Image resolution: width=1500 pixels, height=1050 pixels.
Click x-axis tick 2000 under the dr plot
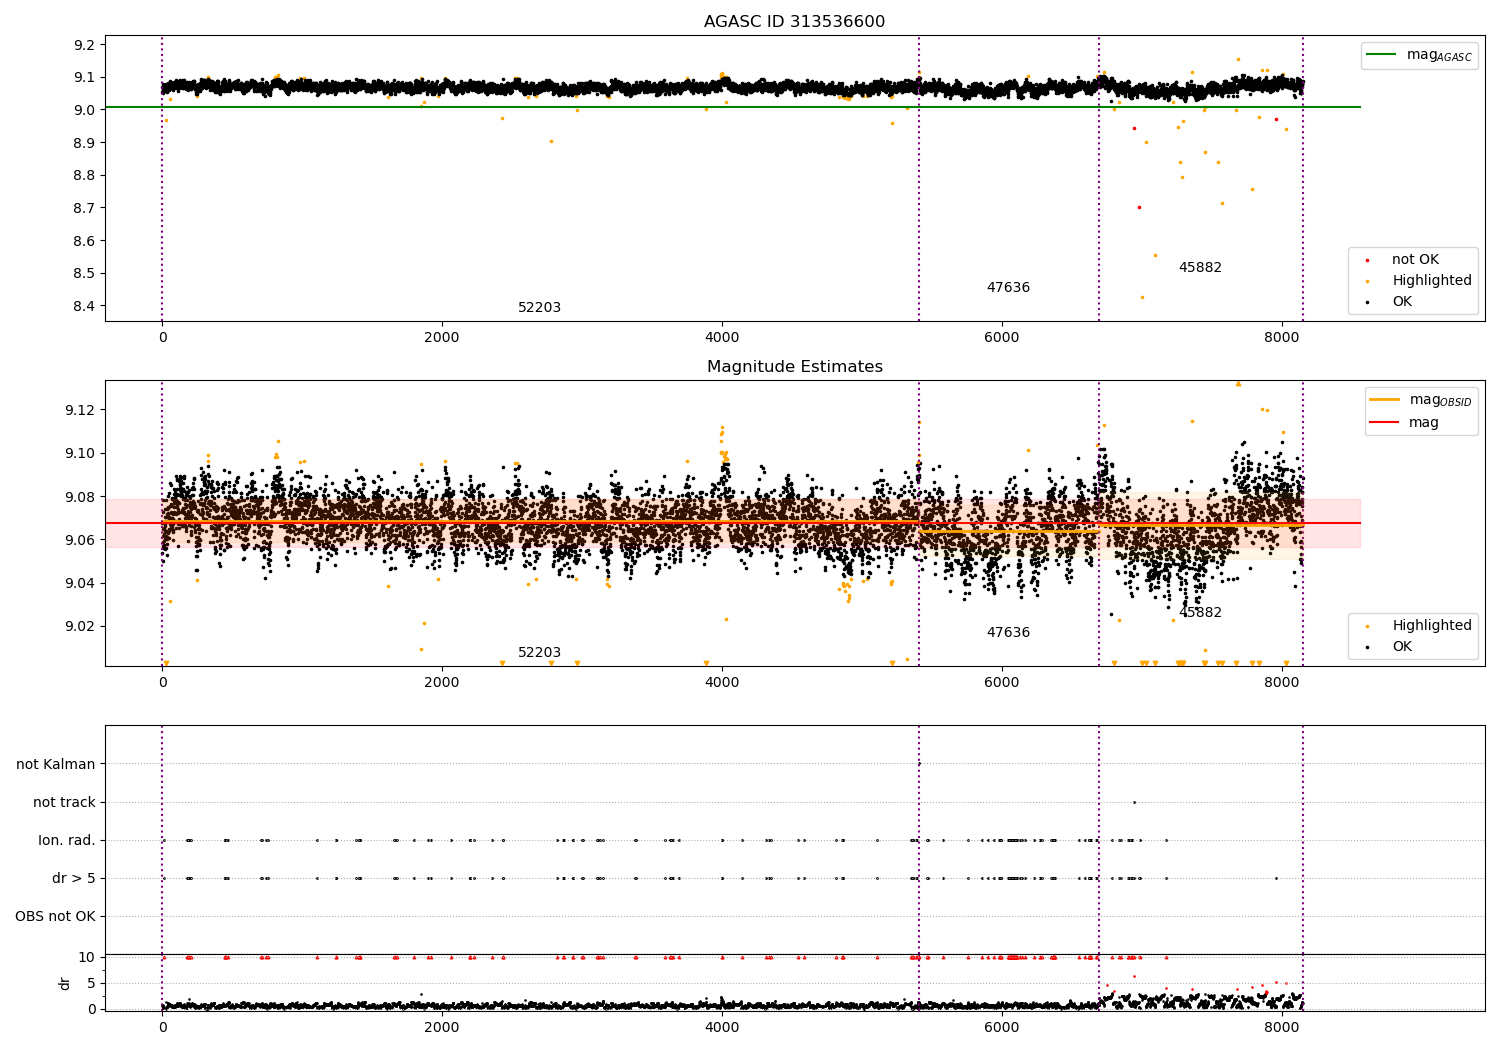click(x=441, y=1028)
